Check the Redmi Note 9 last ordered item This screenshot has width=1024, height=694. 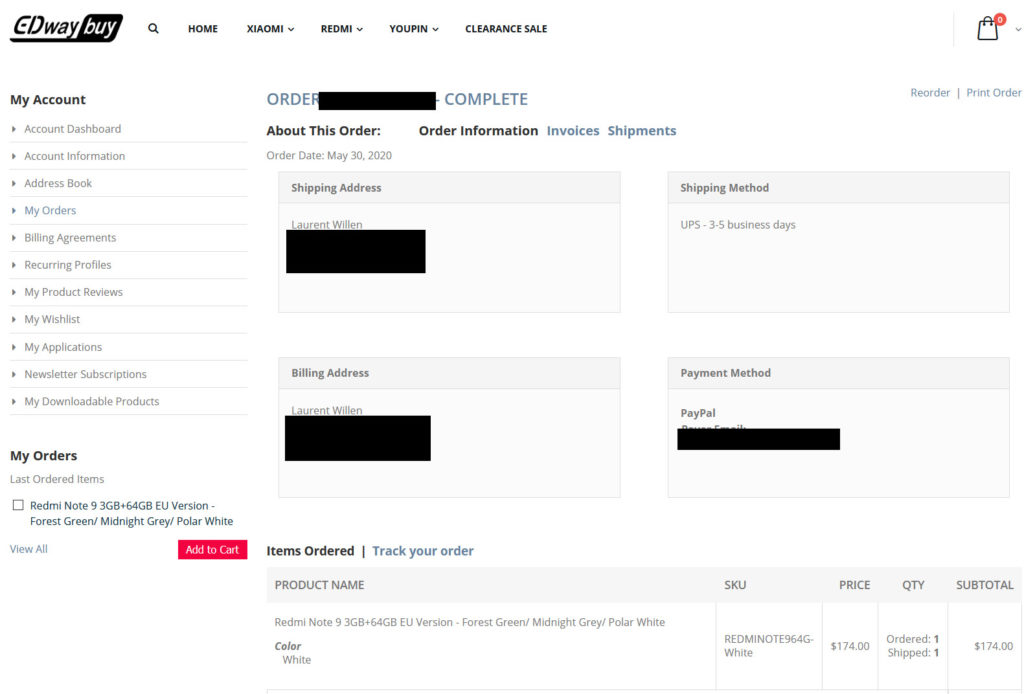point(17,505)
